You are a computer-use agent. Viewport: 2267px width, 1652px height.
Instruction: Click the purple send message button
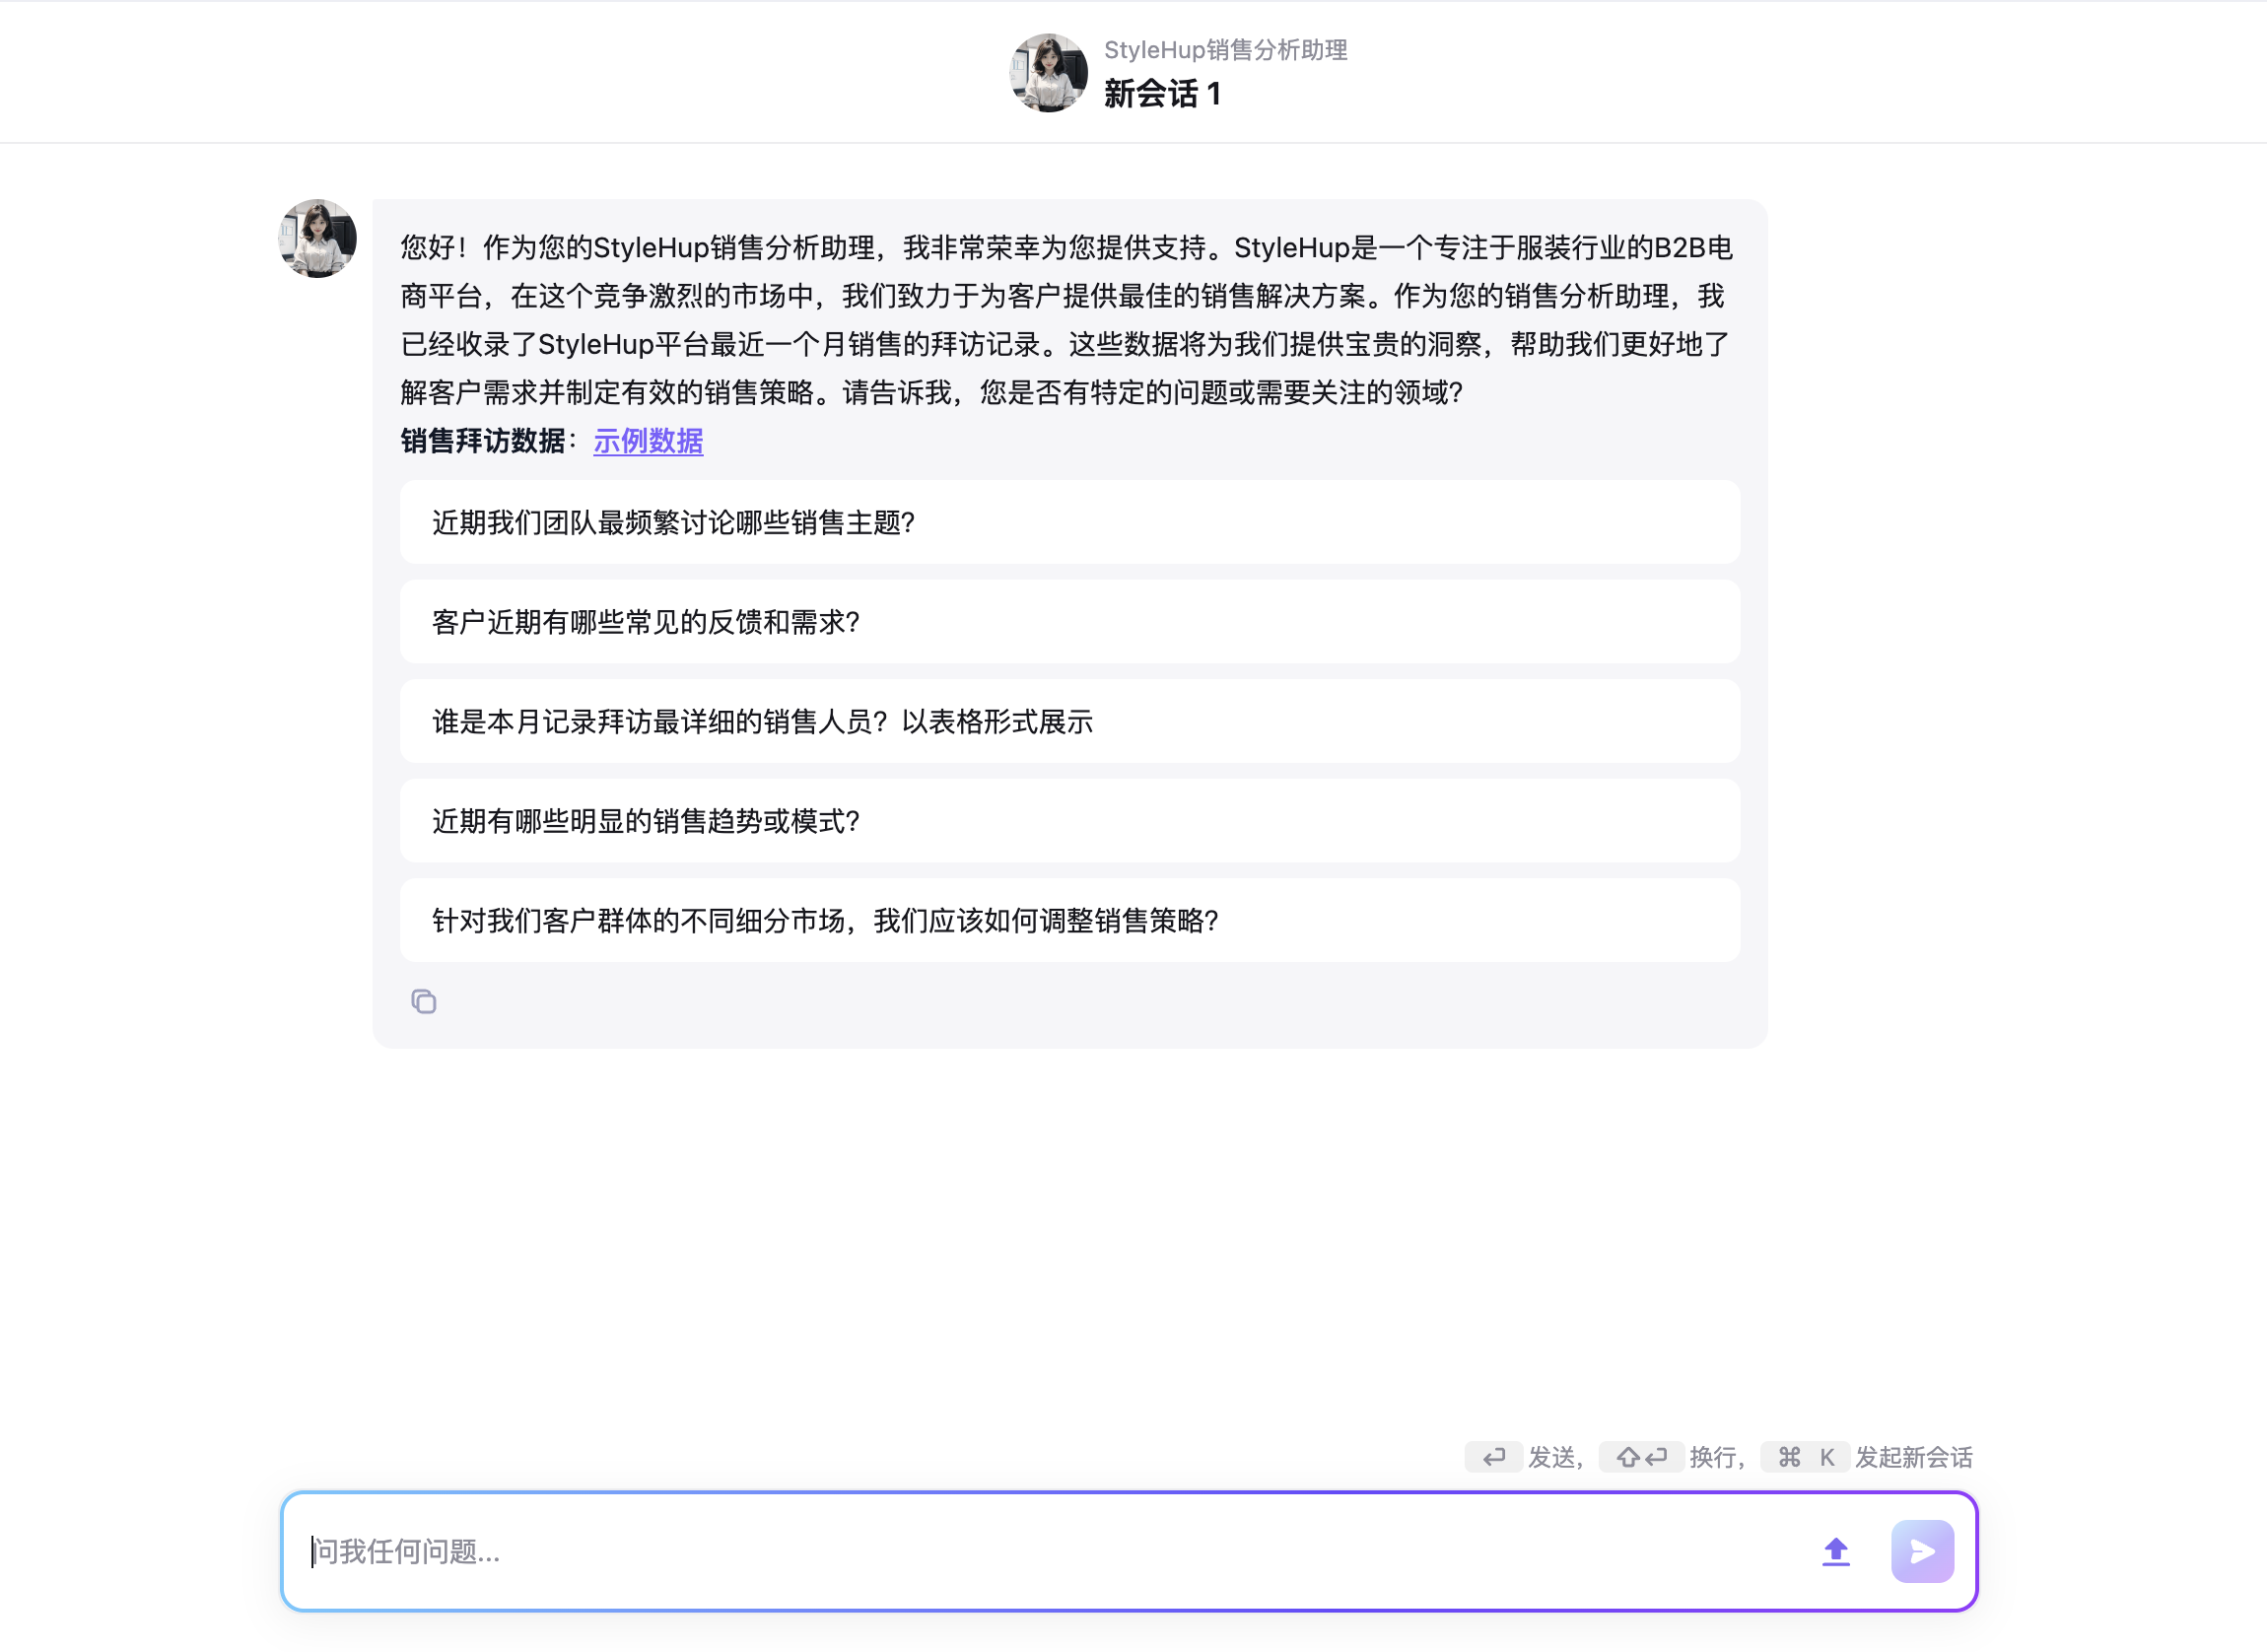[x=1922, y=1551]
